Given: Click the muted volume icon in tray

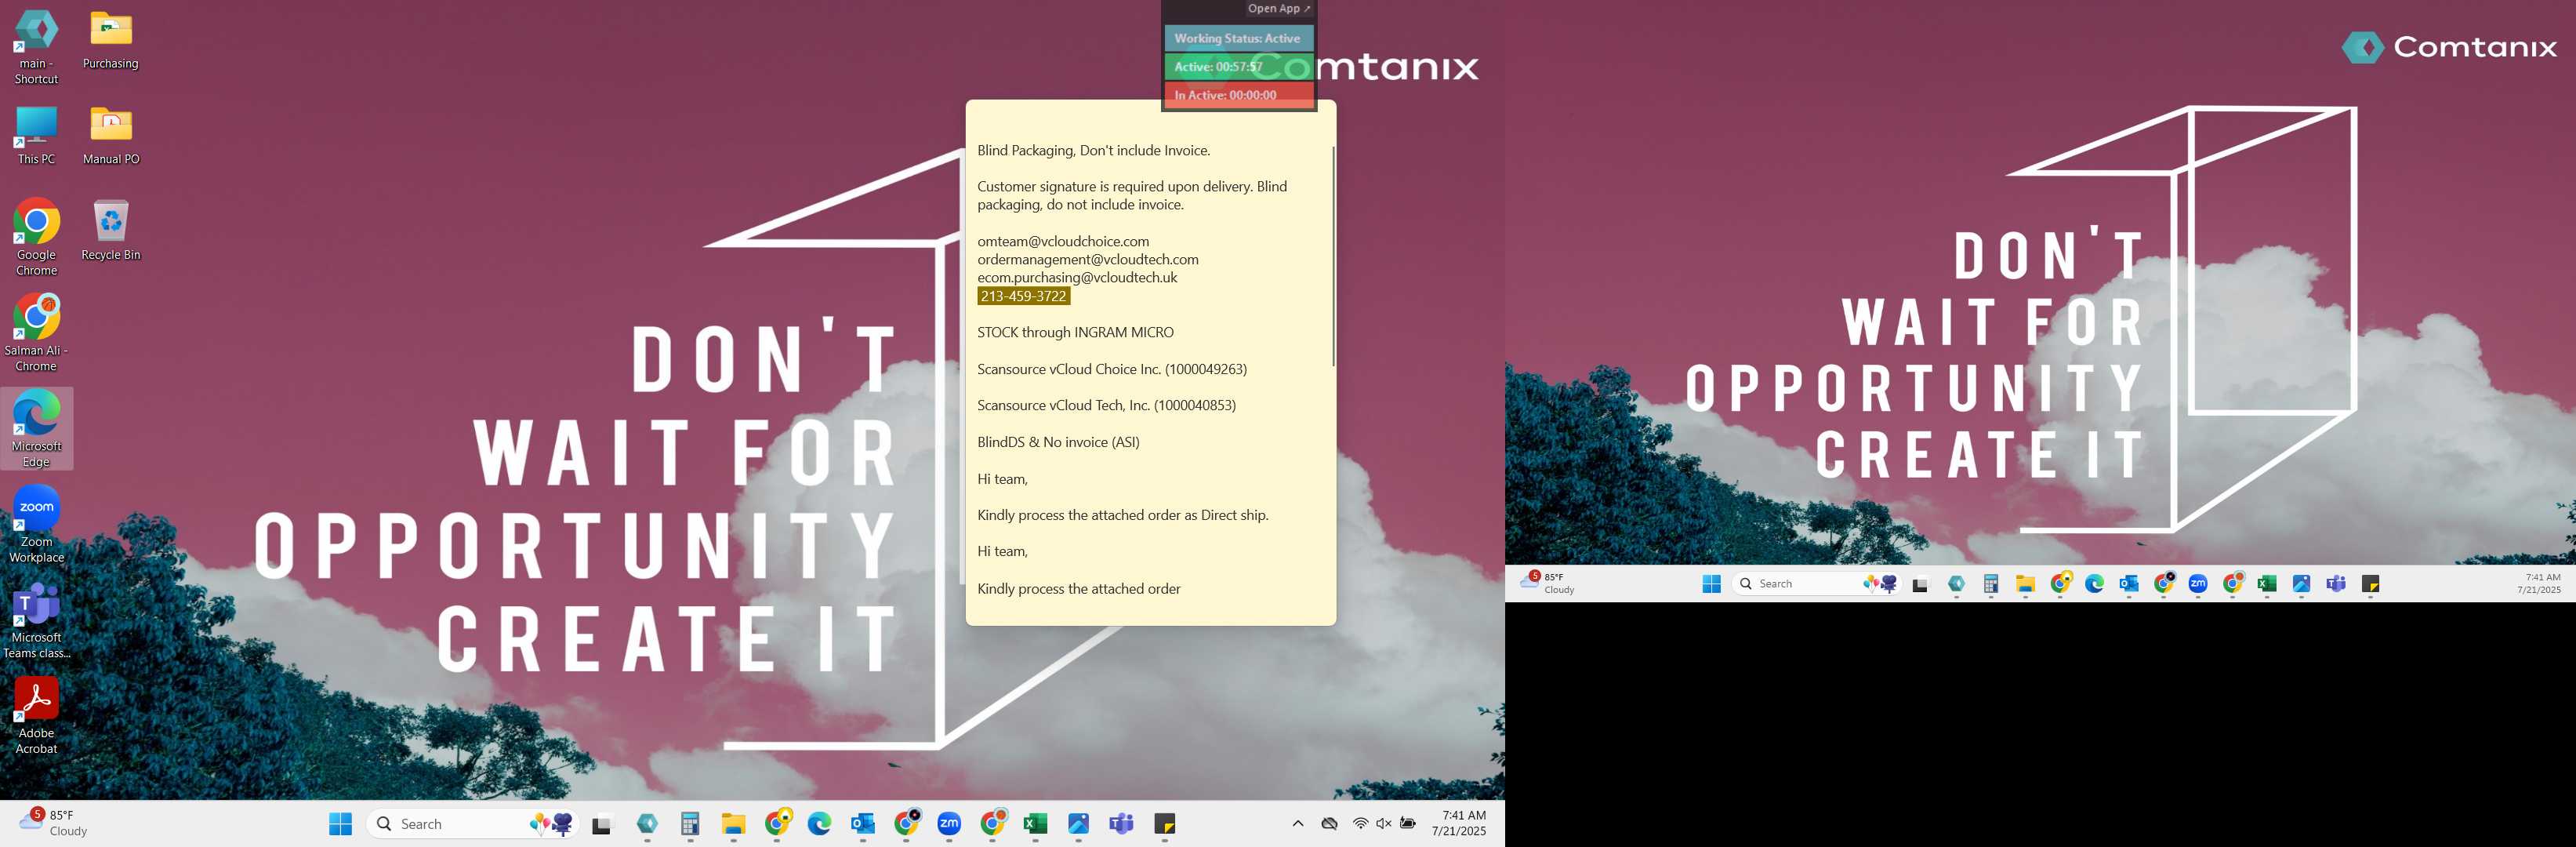Looking at the screenshot, I should (1384, 823).
